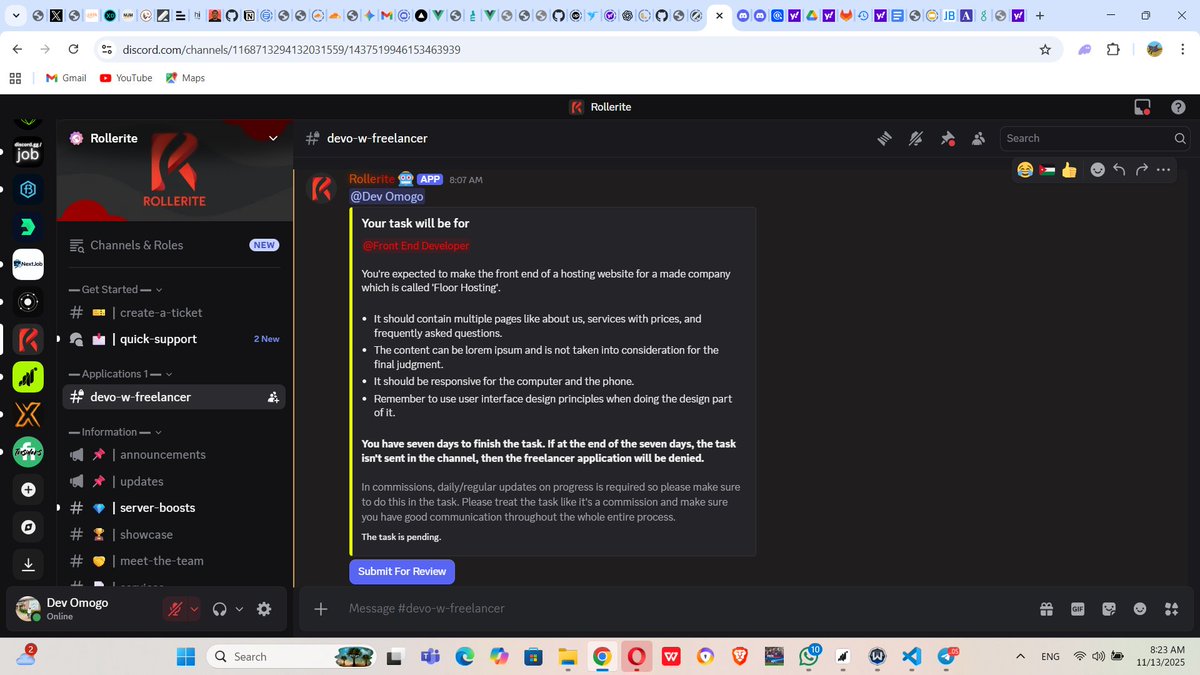Open Add Reaction emoji picker on message
The width and height of the screenshot is (1200, 675).
1097,170
